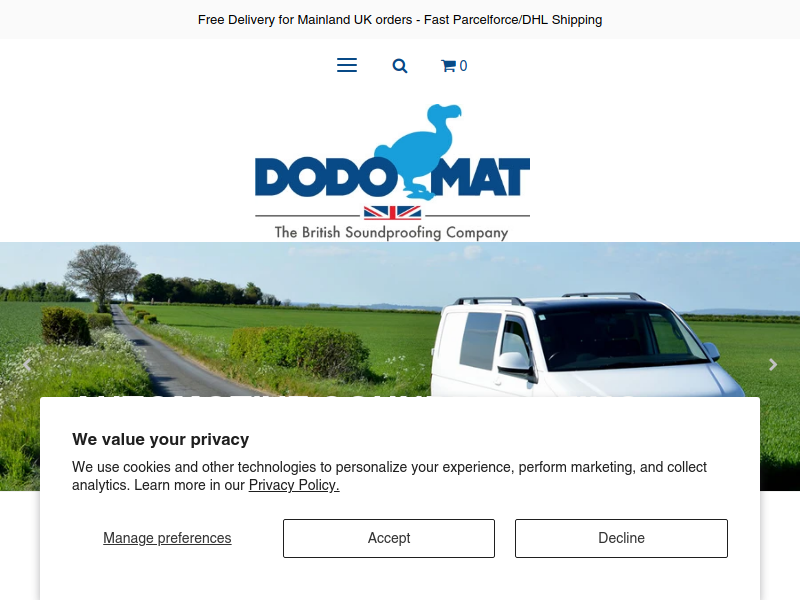Image resolution: width=800 pixels, height=600 pixels.
Task: Go to previous slide with left chevron
Action: point(27,364)
